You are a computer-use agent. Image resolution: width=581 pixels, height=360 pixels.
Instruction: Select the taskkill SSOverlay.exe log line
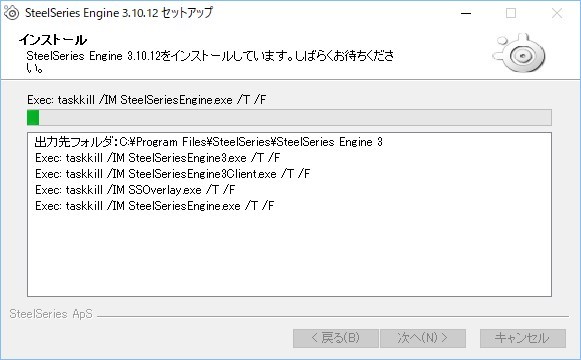[135, 190]
